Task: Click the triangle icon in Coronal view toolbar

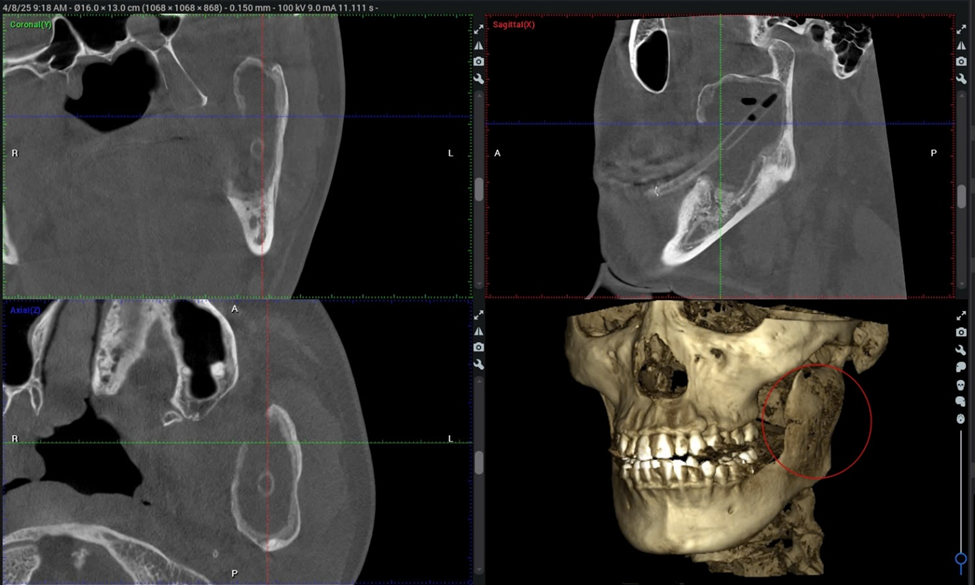Action: (479, 46)
